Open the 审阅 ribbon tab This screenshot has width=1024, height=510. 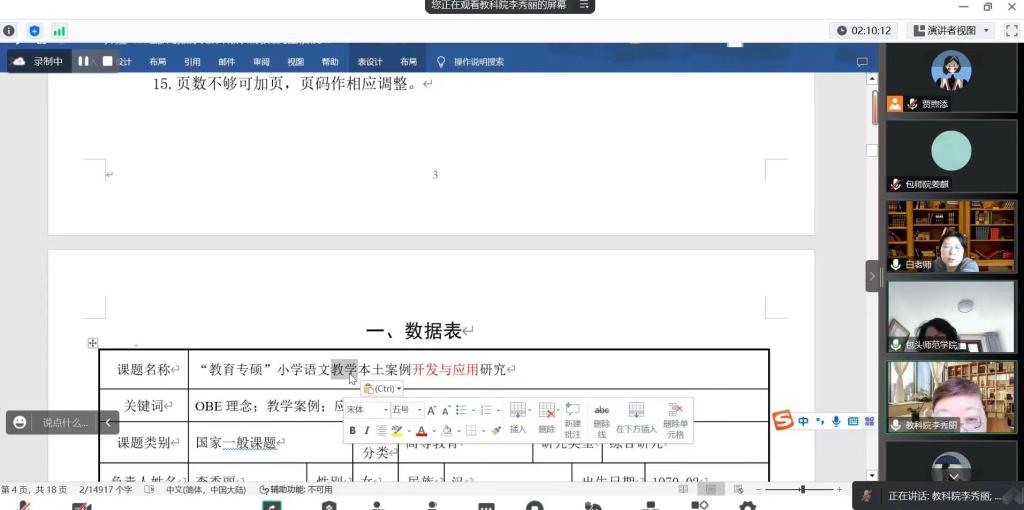pos(261,62)
